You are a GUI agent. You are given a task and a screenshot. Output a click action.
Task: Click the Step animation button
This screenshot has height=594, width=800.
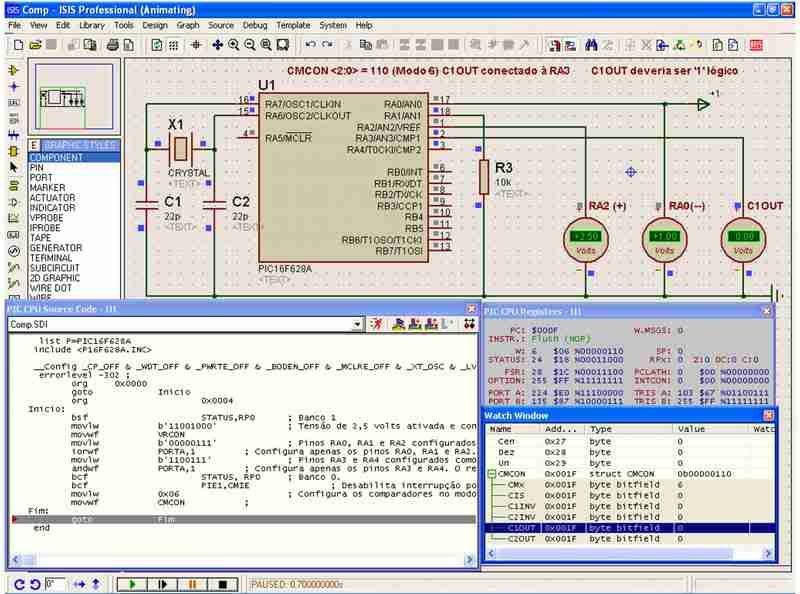tap(162, 584)
